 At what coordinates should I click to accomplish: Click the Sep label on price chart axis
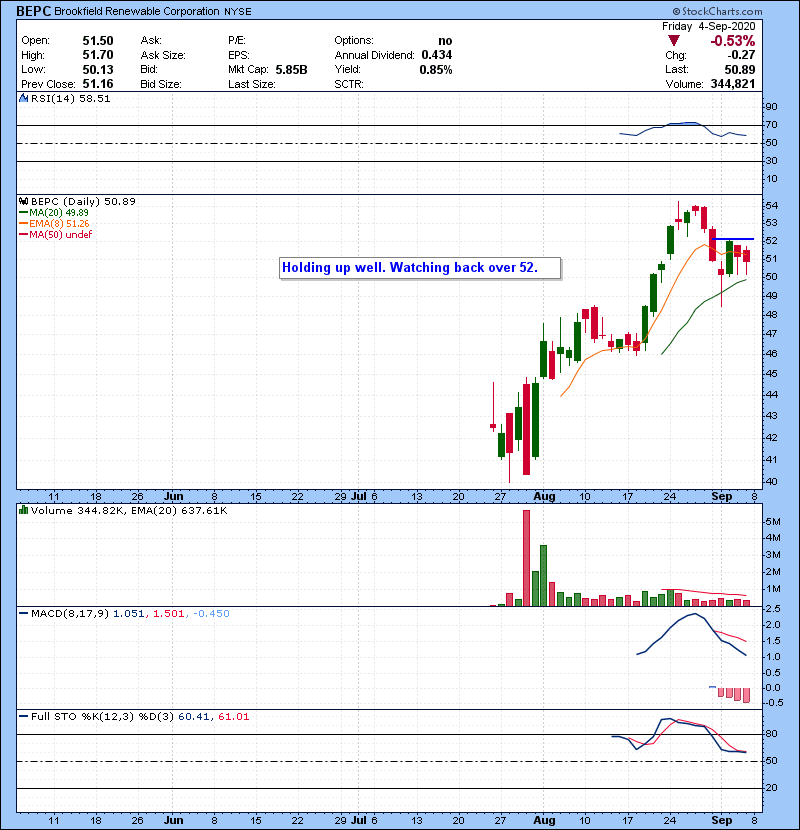[x=721, y=497]
